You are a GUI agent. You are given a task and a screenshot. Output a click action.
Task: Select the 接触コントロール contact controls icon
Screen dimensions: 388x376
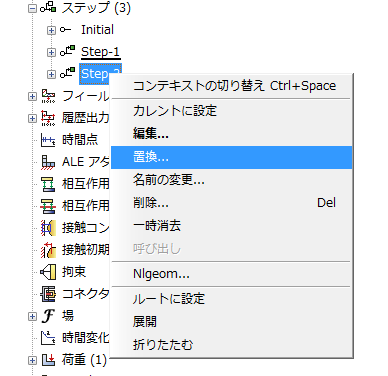pos(48,228)
